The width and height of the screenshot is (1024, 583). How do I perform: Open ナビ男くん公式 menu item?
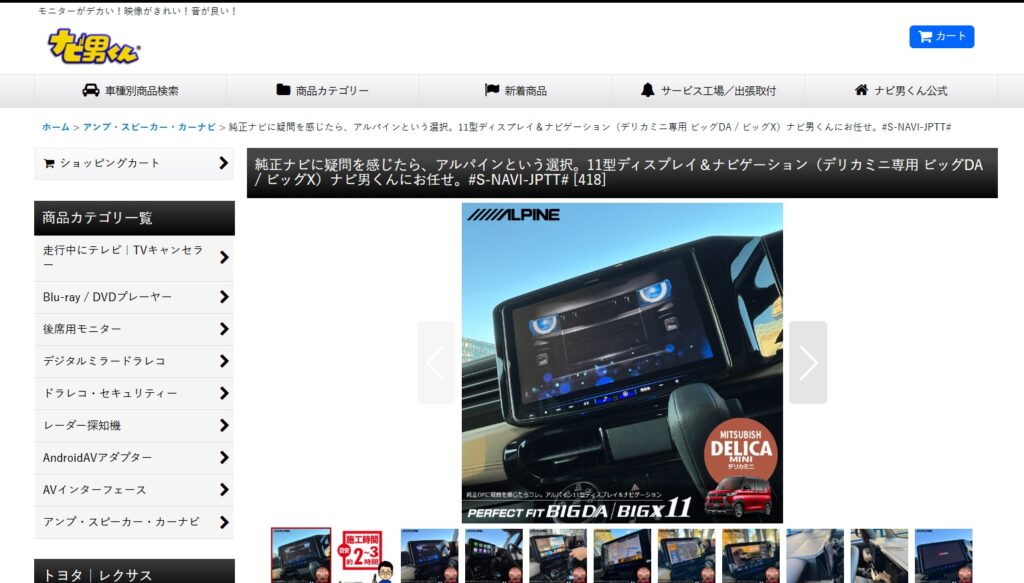901,91
